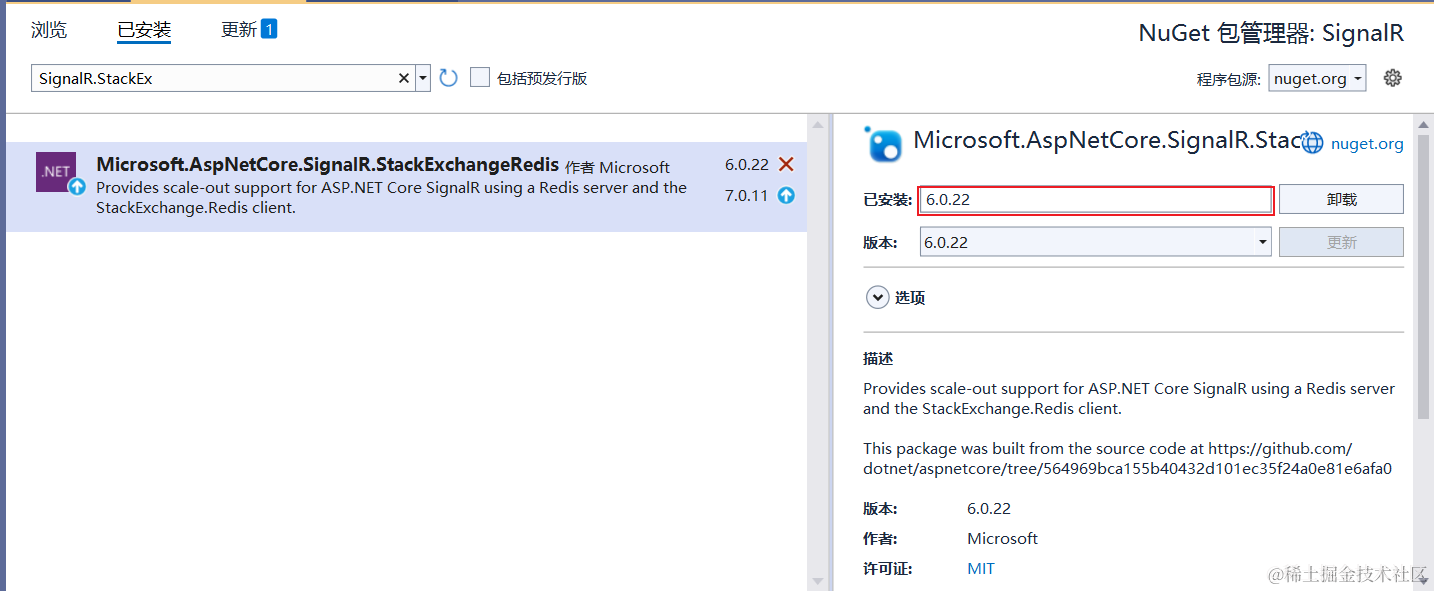Viewport: 1434px width, 591px height.
Task: Open the search box dropdown arrow
Action: pyautogui.click(x=422, y=77)
